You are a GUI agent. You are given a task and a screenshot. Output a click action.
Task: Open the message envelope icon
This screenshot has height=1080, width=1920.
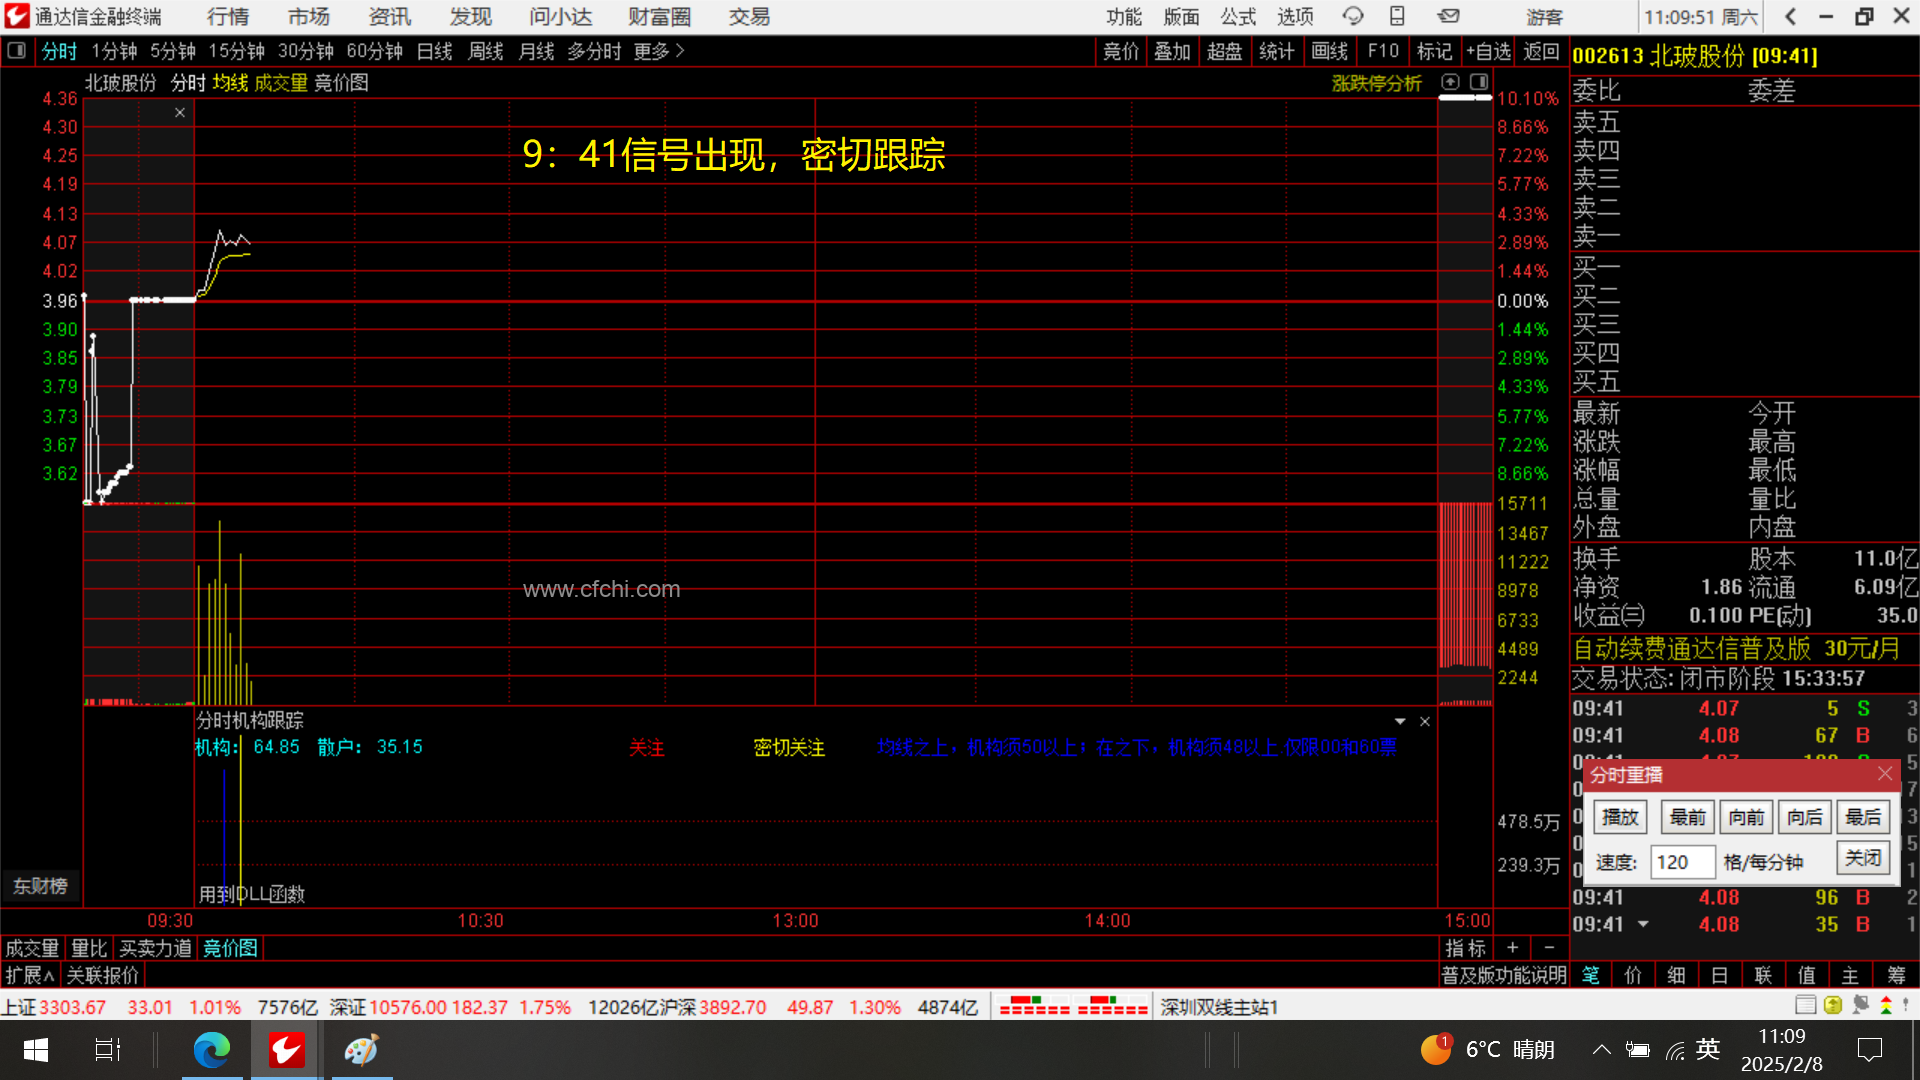coord(1448,16)
